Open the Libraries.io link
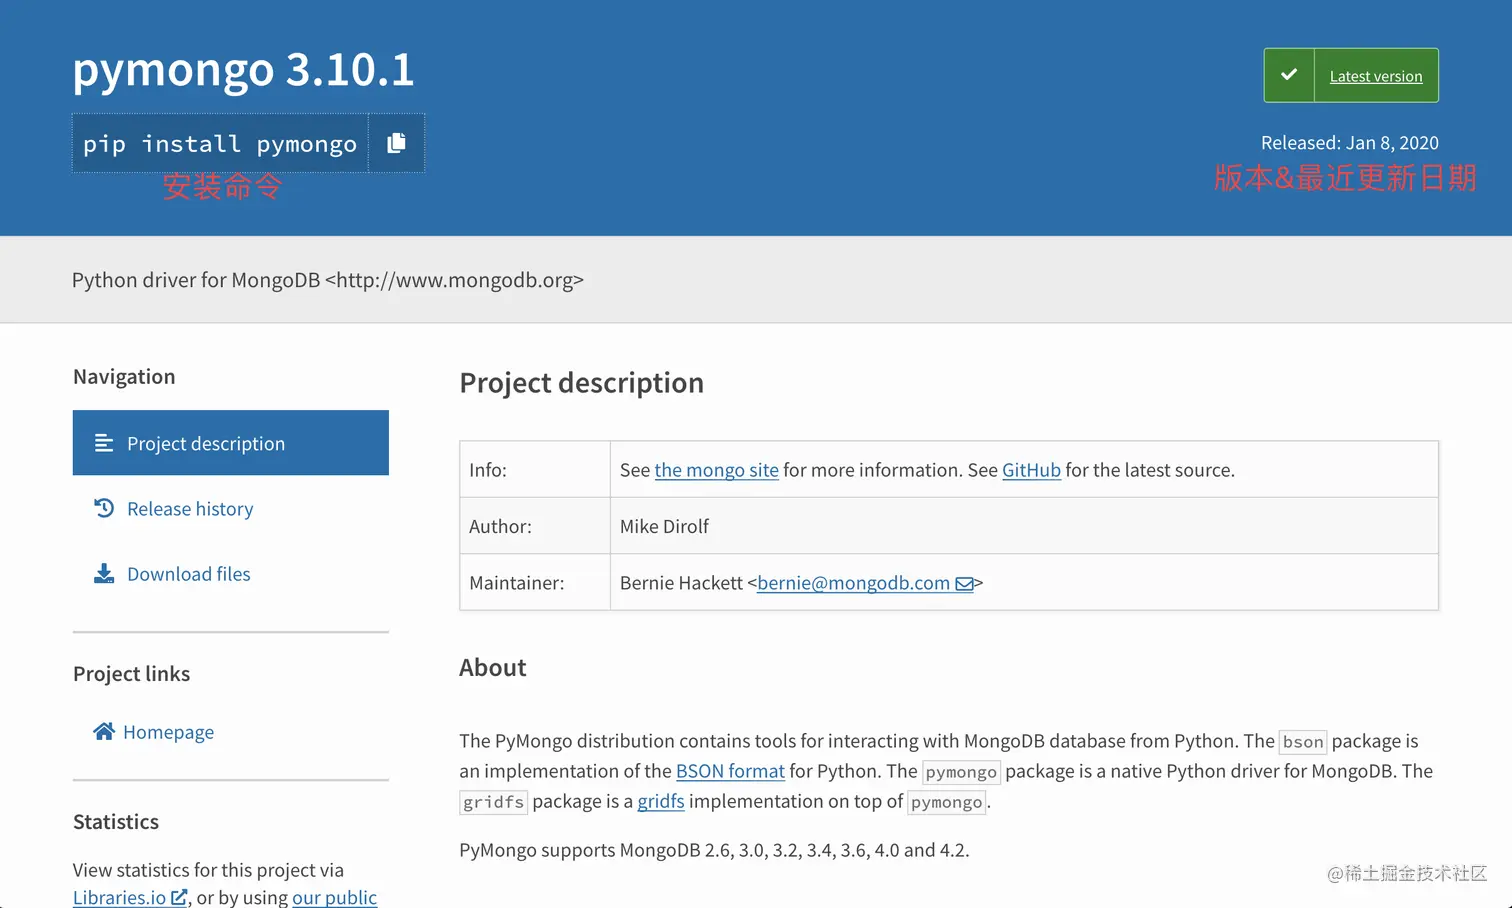Screen dimensions: 1512x908 [119, 897]
